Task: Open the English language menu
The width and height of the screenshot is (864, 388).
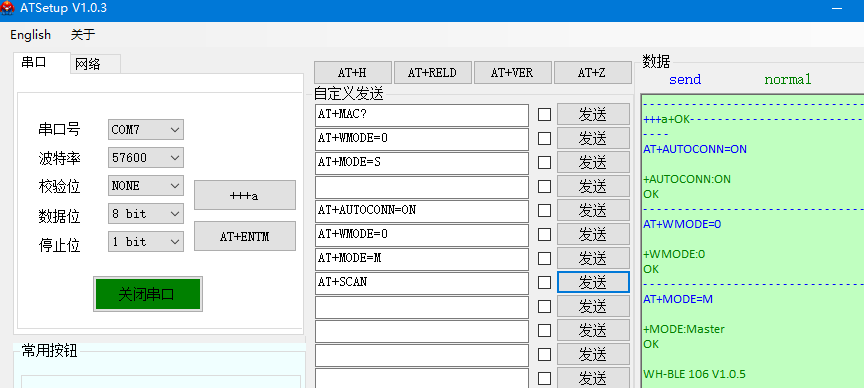Action: (30, 35)
